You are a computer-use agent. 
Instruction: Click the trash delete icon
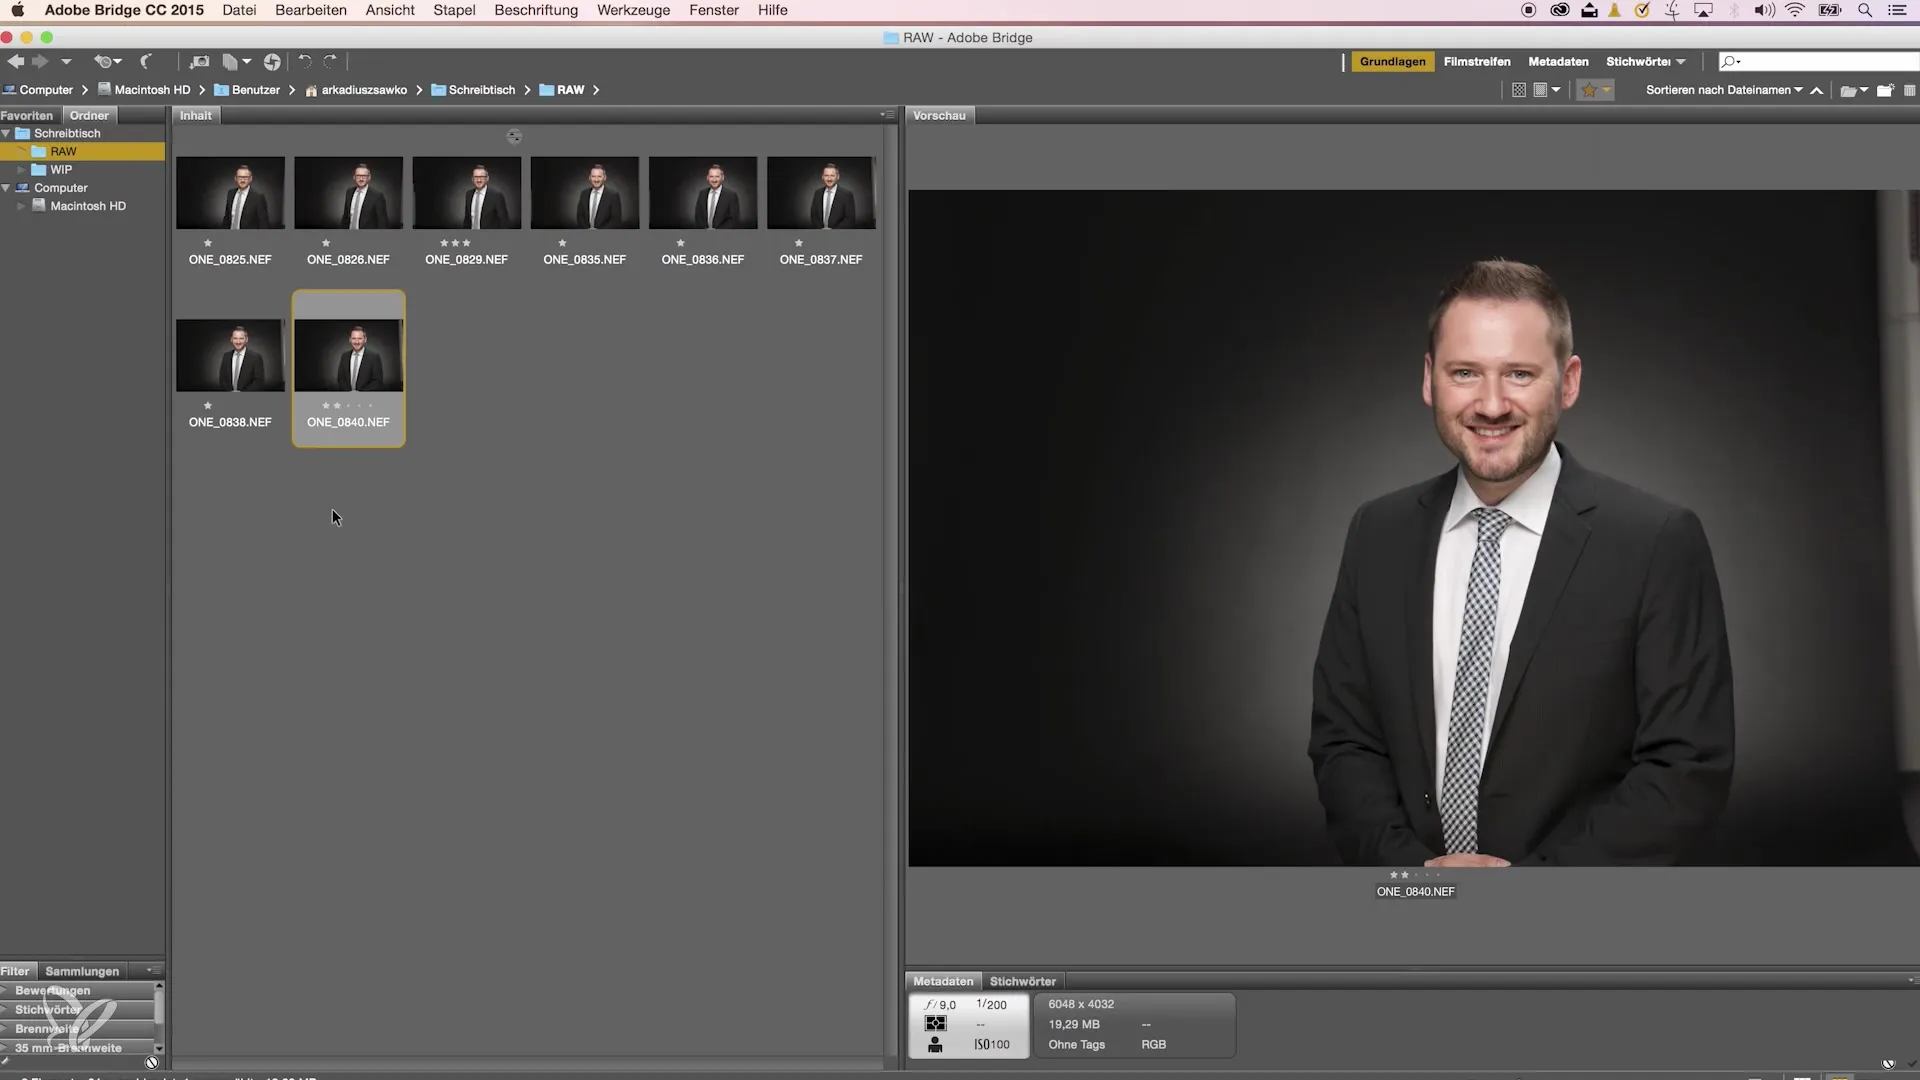(1909, 90)
